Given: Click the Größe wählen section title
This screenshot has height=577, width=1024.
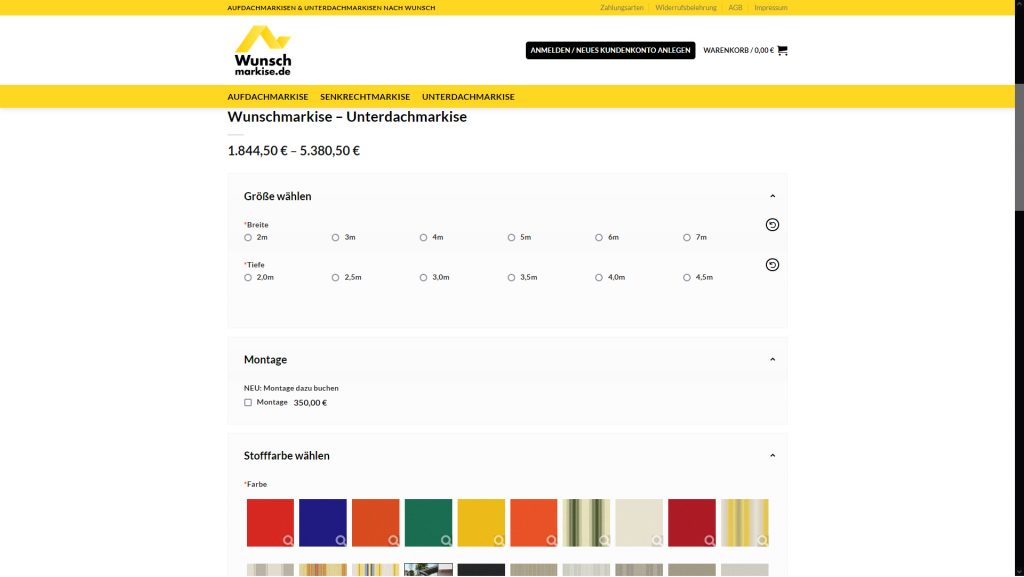Looking at the screenshot, I should [x=278, y=196].
